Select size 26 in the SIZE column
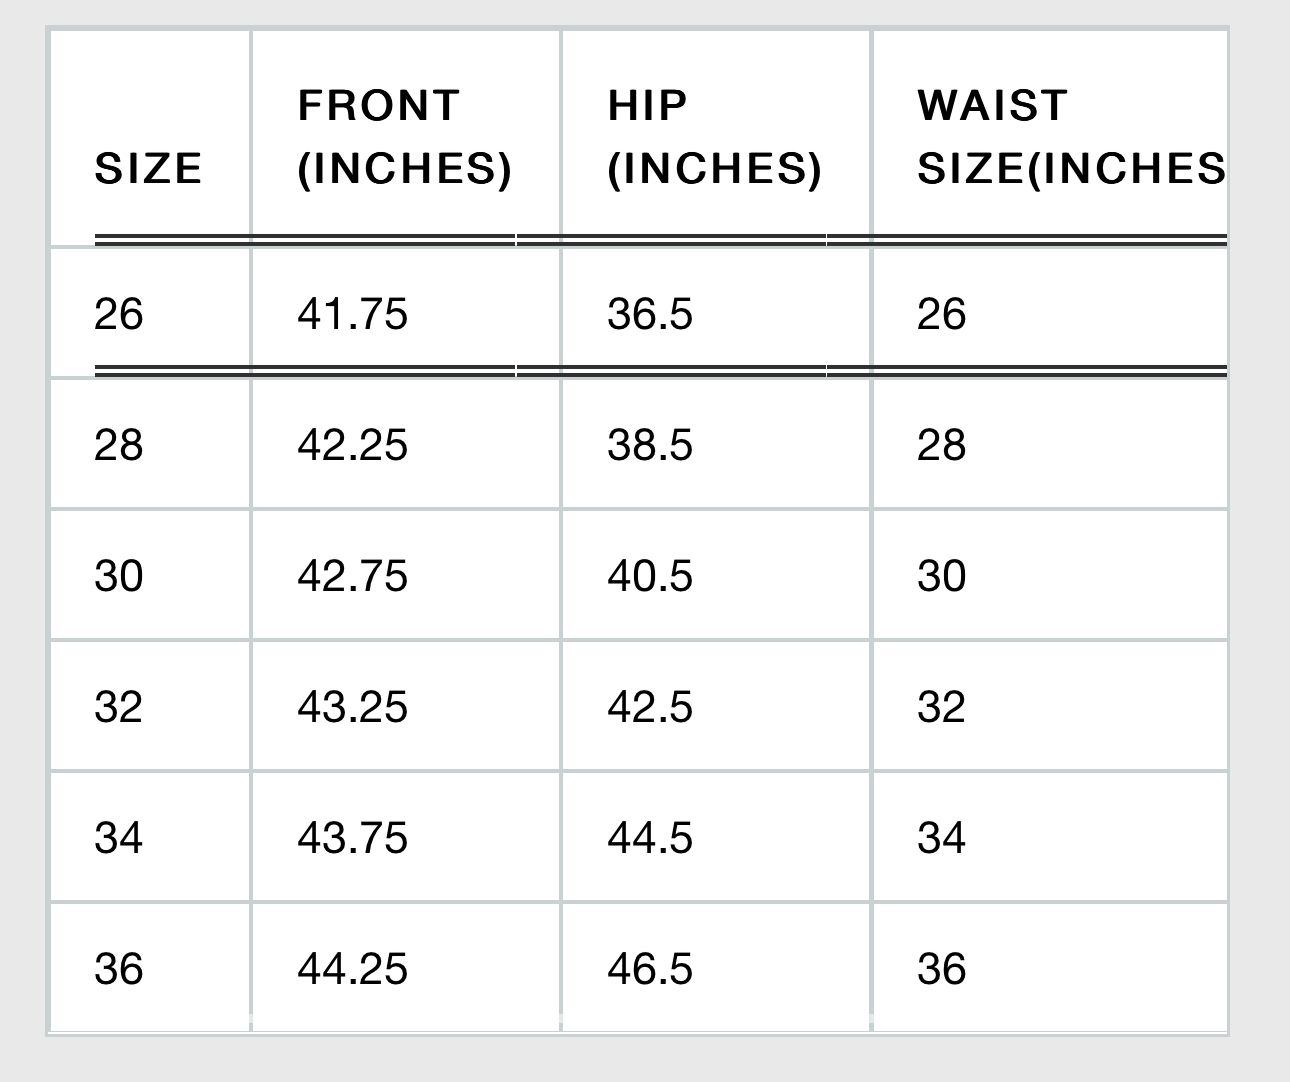The height and width of the screenshot is (1082, 1290). pyautogui.click(x=119, y=314)
